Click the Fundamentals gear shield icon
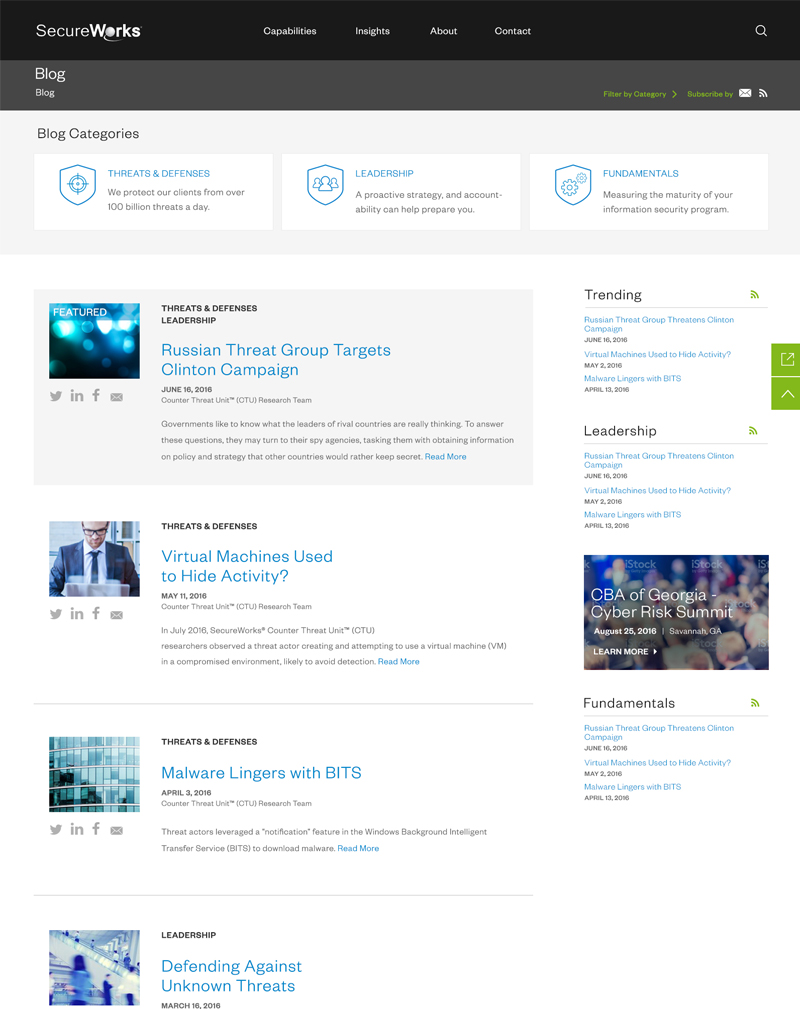This screenshot has width=800, height=1009. coord(573,185)
